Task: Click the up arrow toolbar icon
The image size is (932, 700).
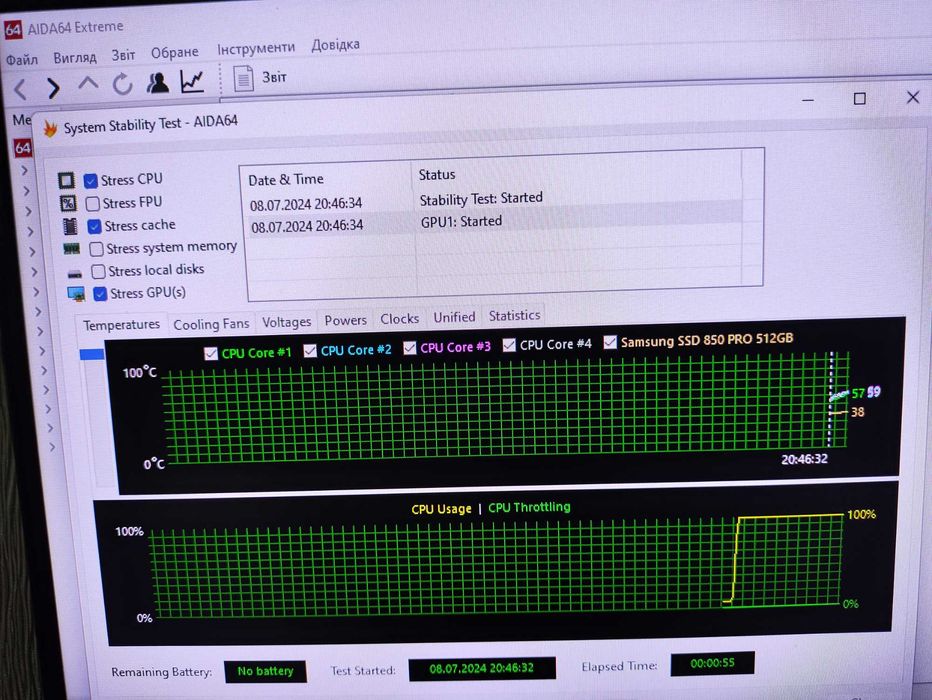Action: 88,83
